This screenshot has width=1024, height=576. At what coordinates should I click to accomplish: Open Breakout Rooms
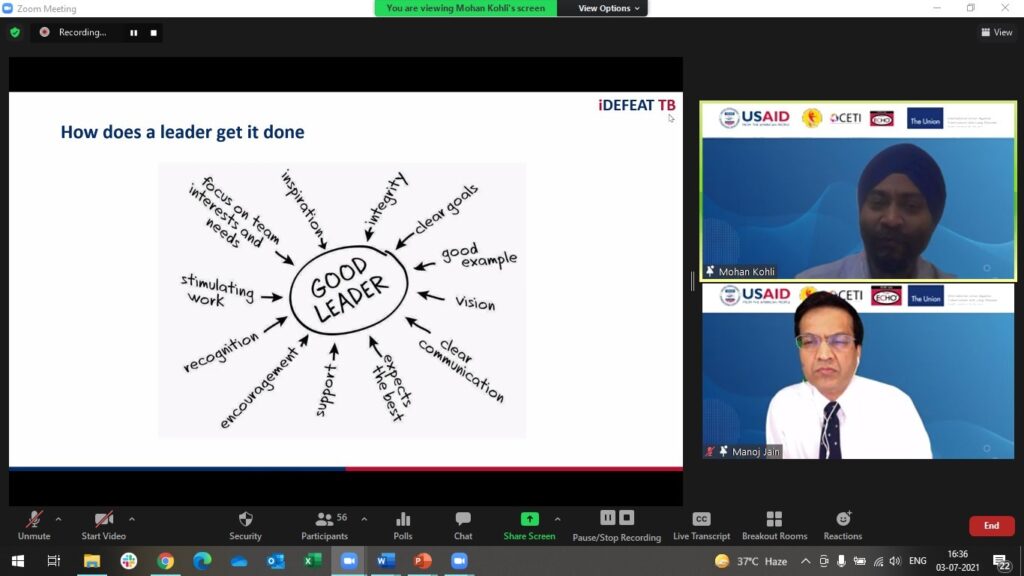774,520
